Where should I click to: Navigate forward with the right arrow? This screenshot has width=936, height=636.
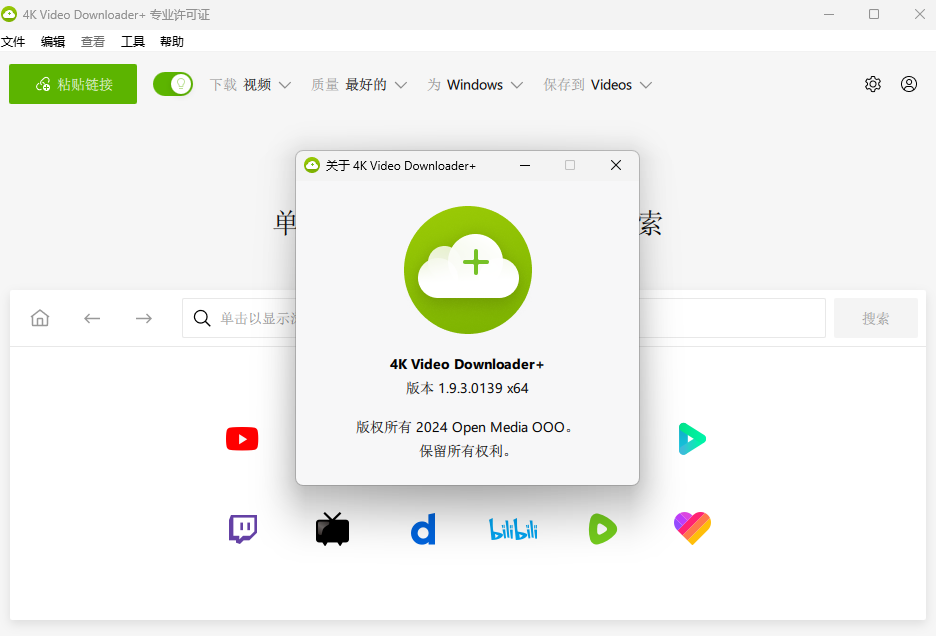[144, 318]
